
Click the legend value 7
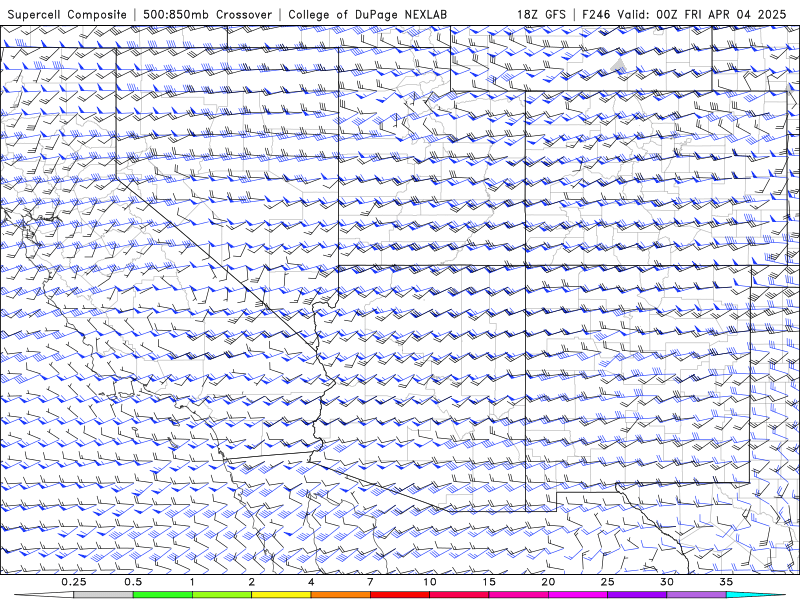tap(370, 582)
